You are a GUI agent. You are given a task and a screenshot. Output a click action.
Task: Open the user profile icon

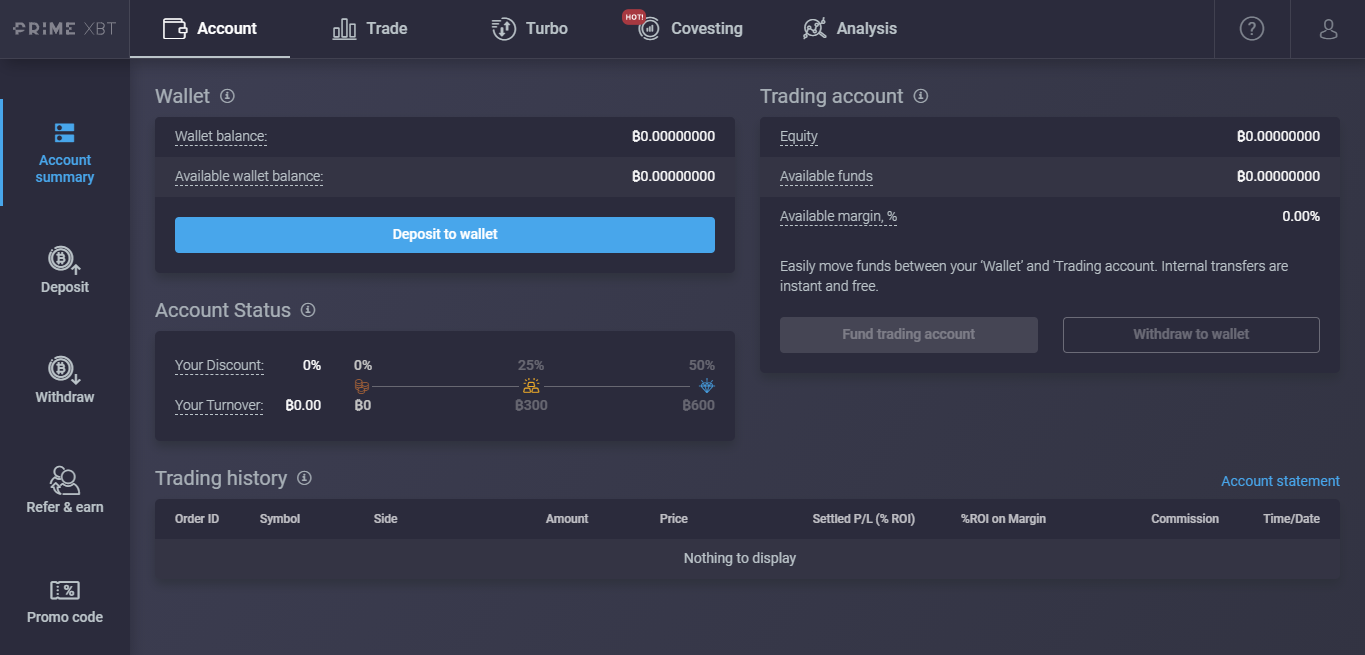click(x=1328, y=29)
